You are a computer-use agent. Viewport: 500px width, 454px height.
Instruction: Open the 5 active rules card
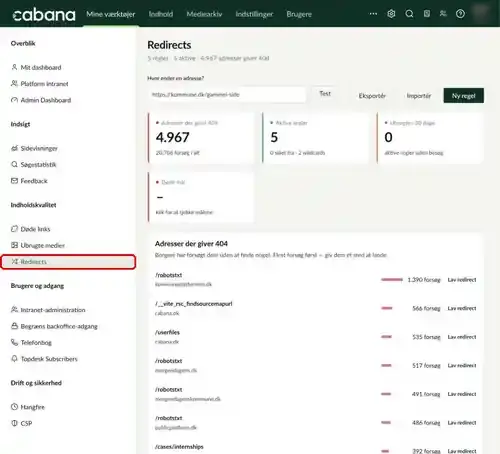(x=315, y=138)
